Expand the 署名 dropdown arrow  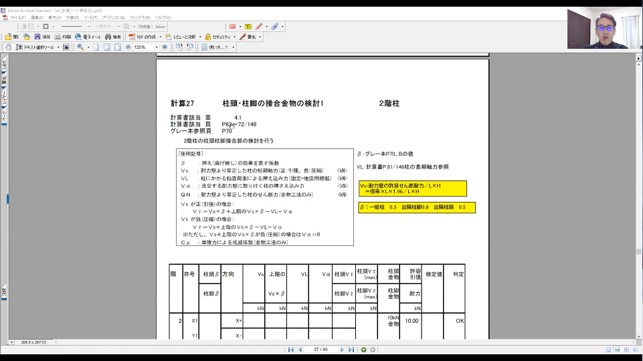click(260, 37)
